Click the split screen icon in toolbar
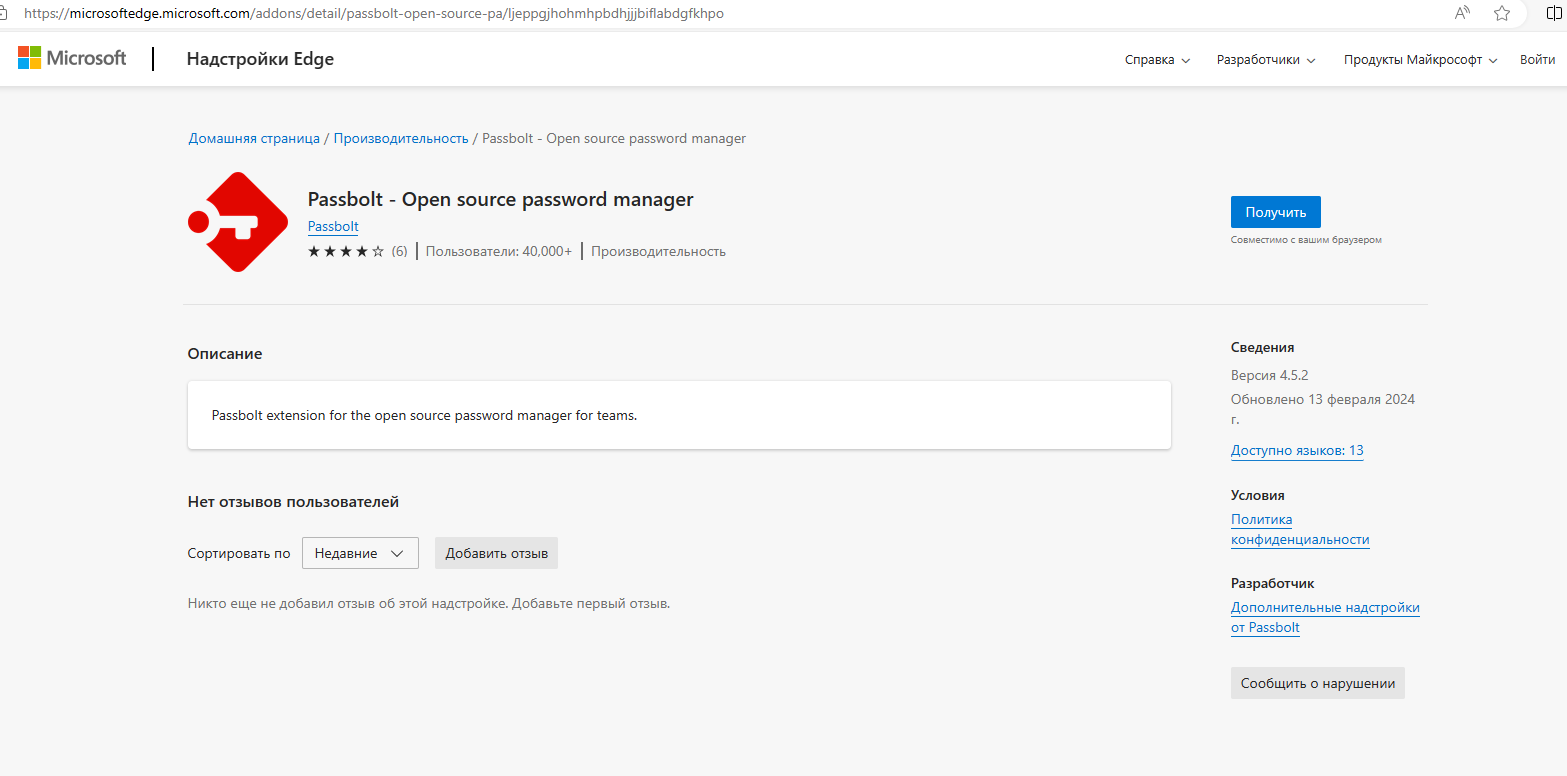The height and width of the screenshot is (776, 1567). [x=1555, y=13]
